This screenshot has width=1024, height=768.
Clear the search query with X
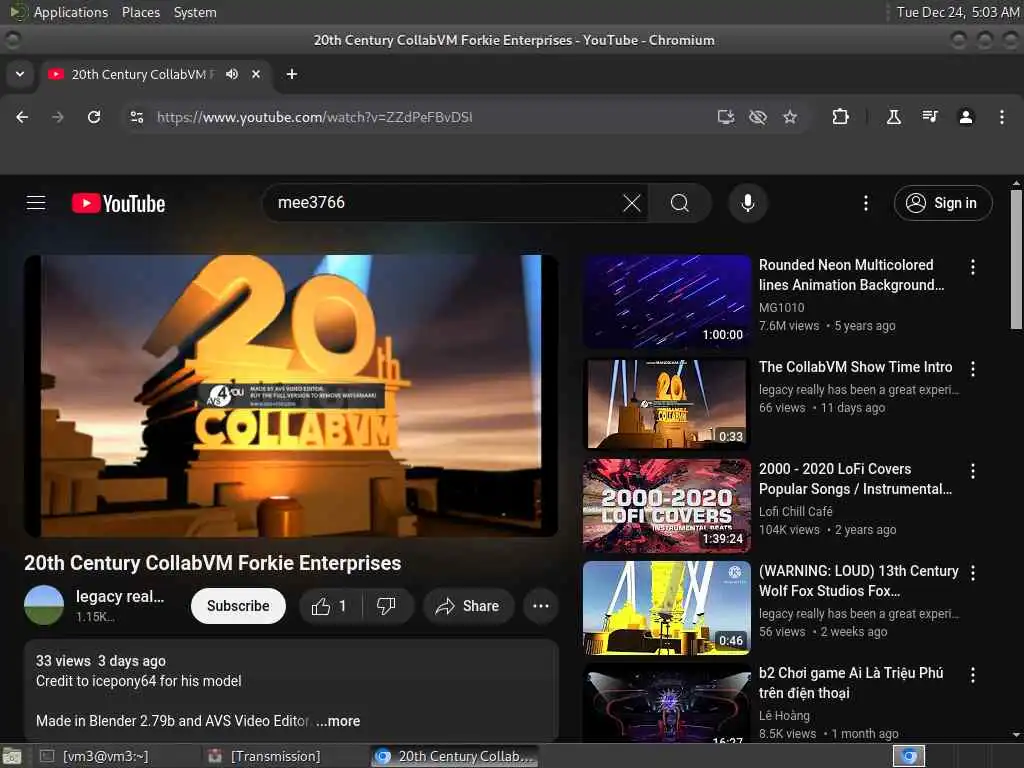point(632,203)
